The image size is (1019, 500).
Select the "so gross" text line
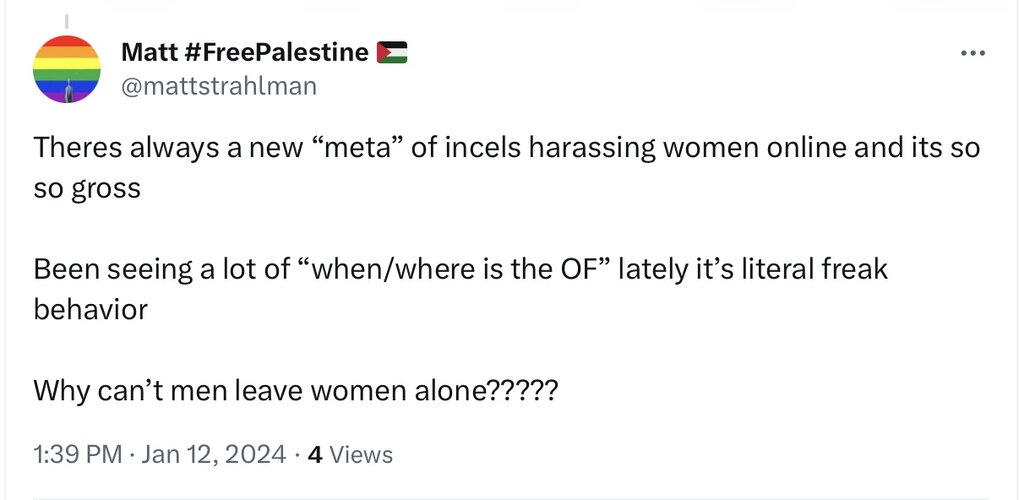(x=86, y=189)
